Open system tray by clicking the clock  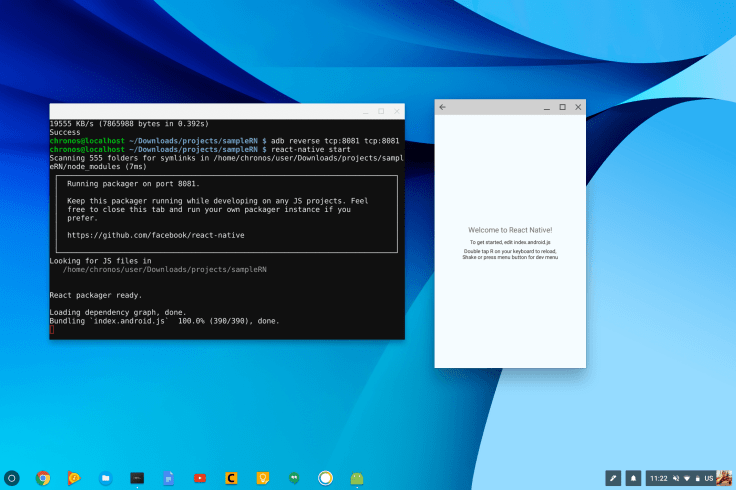(659, 478)
